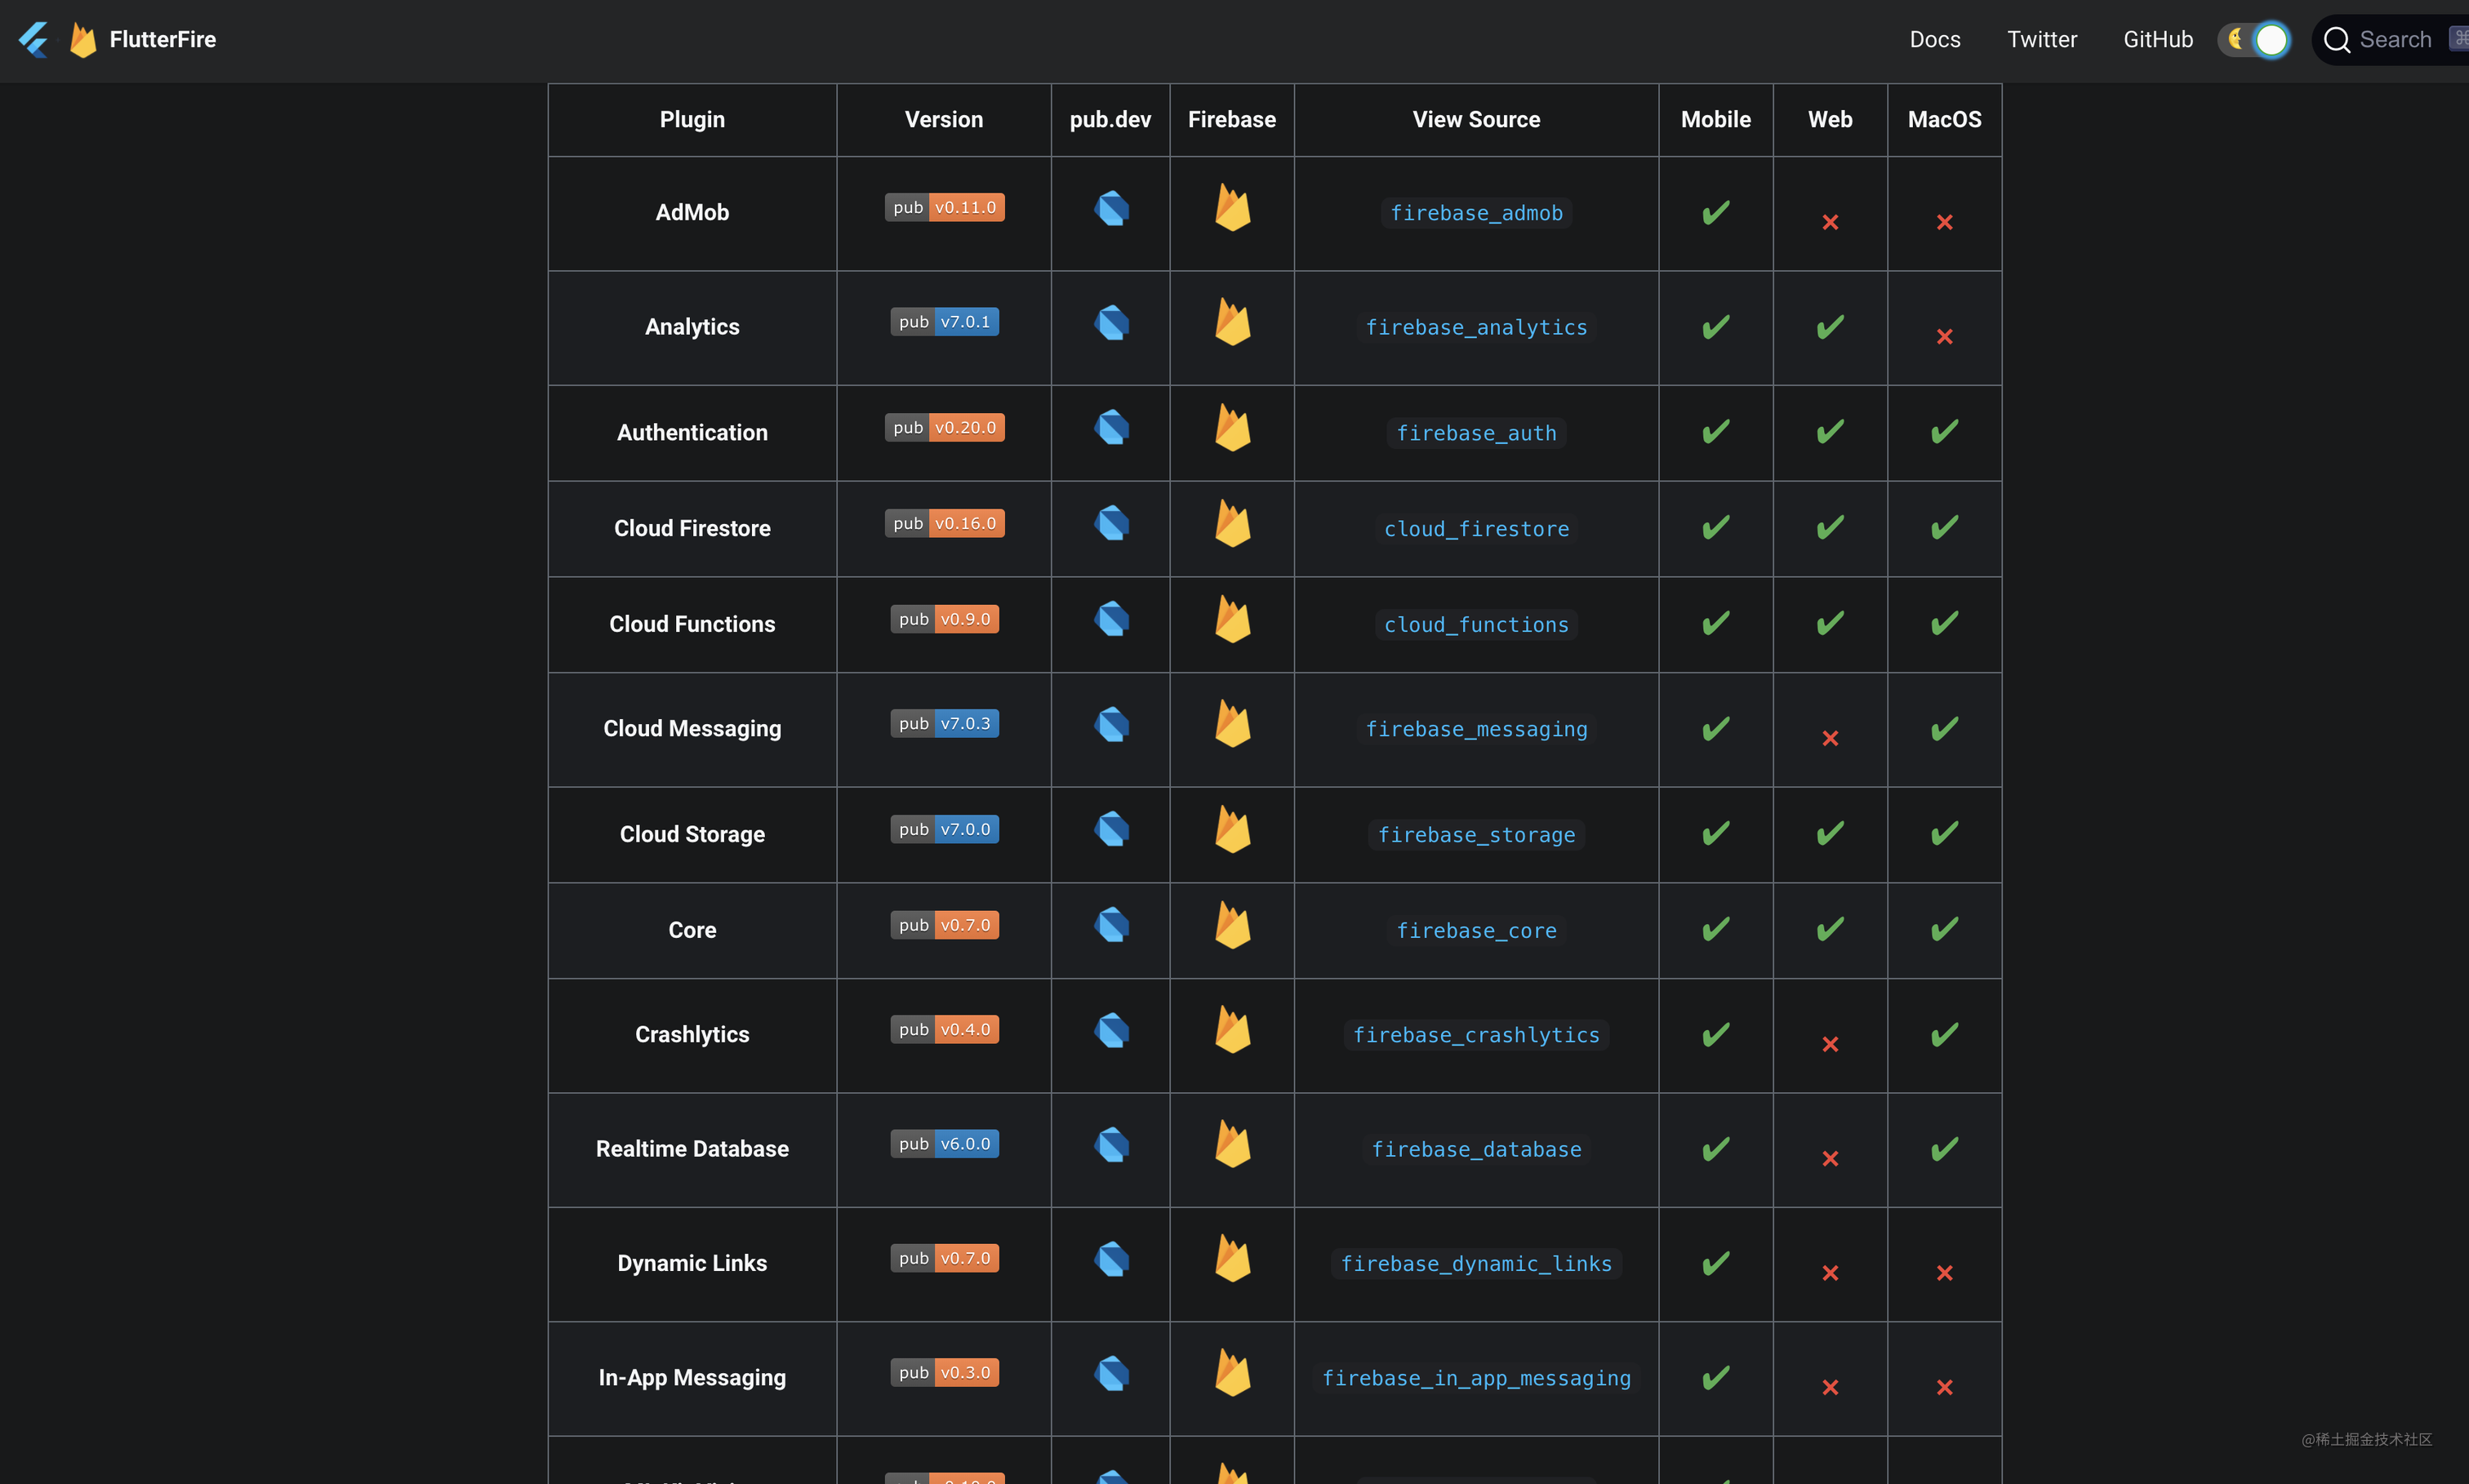Click the pub v7.0.0 badge for Cloud Storage

(944, 829)
